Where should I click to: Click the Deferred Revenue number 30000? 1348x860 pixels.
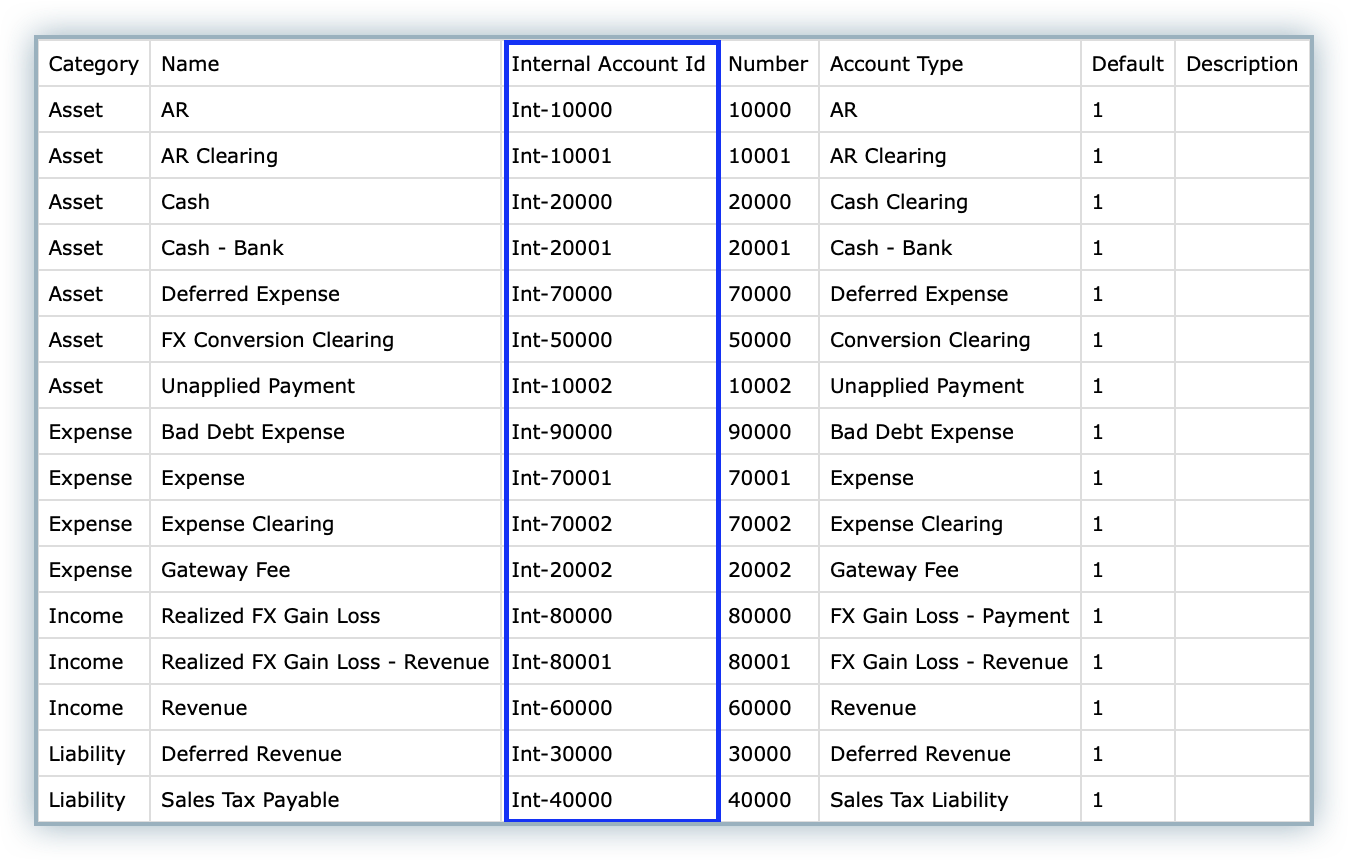(759, 754)
